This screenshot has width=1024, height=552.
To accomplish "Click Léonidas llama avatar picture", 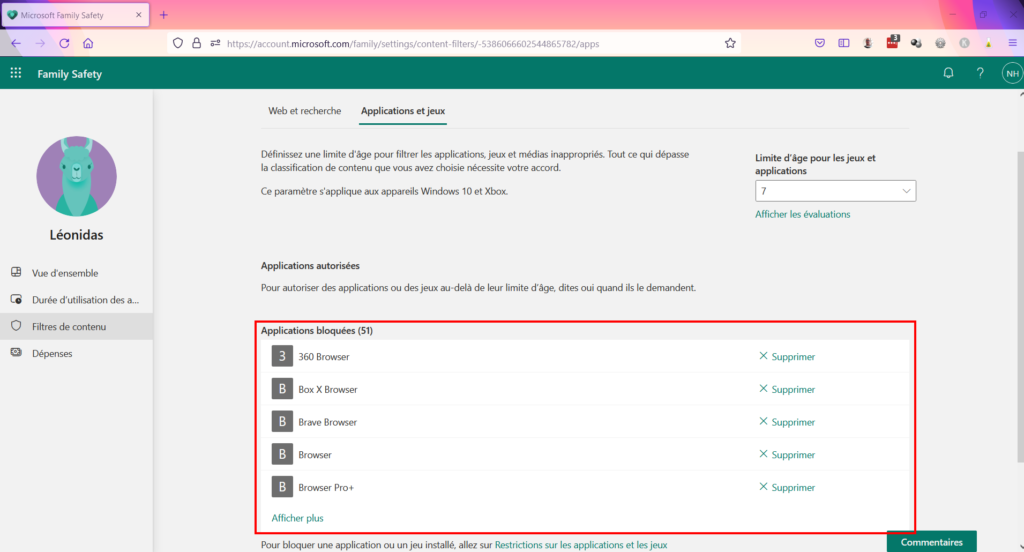I will click(76, 176).
